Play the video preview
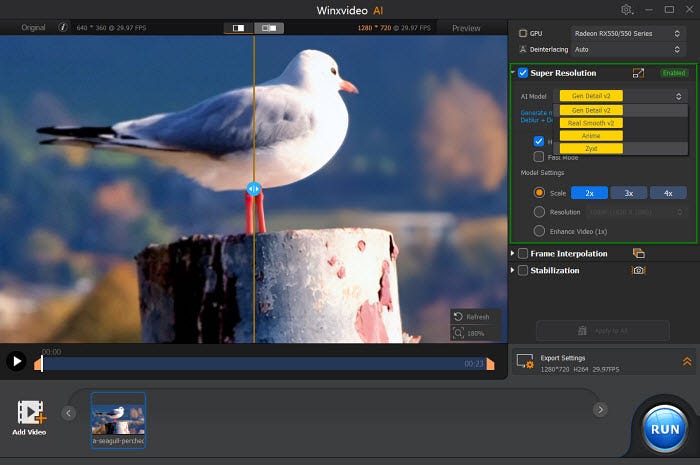Viewport: 700px width, 465px height. (16, 361)
